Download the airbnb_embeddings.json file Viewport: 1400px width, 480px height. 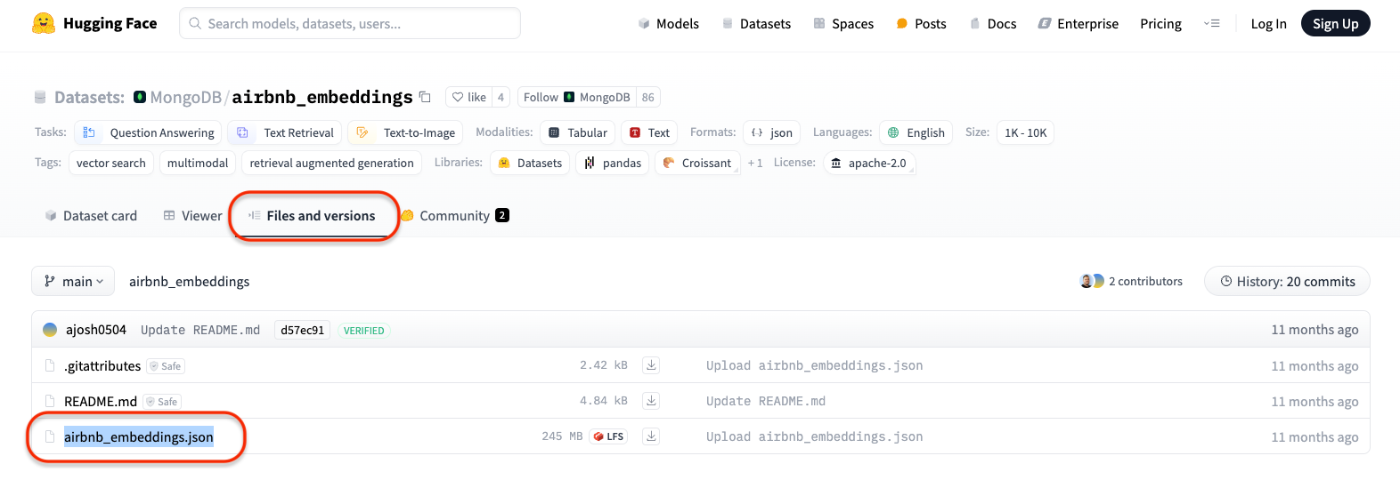pos(651,436)
